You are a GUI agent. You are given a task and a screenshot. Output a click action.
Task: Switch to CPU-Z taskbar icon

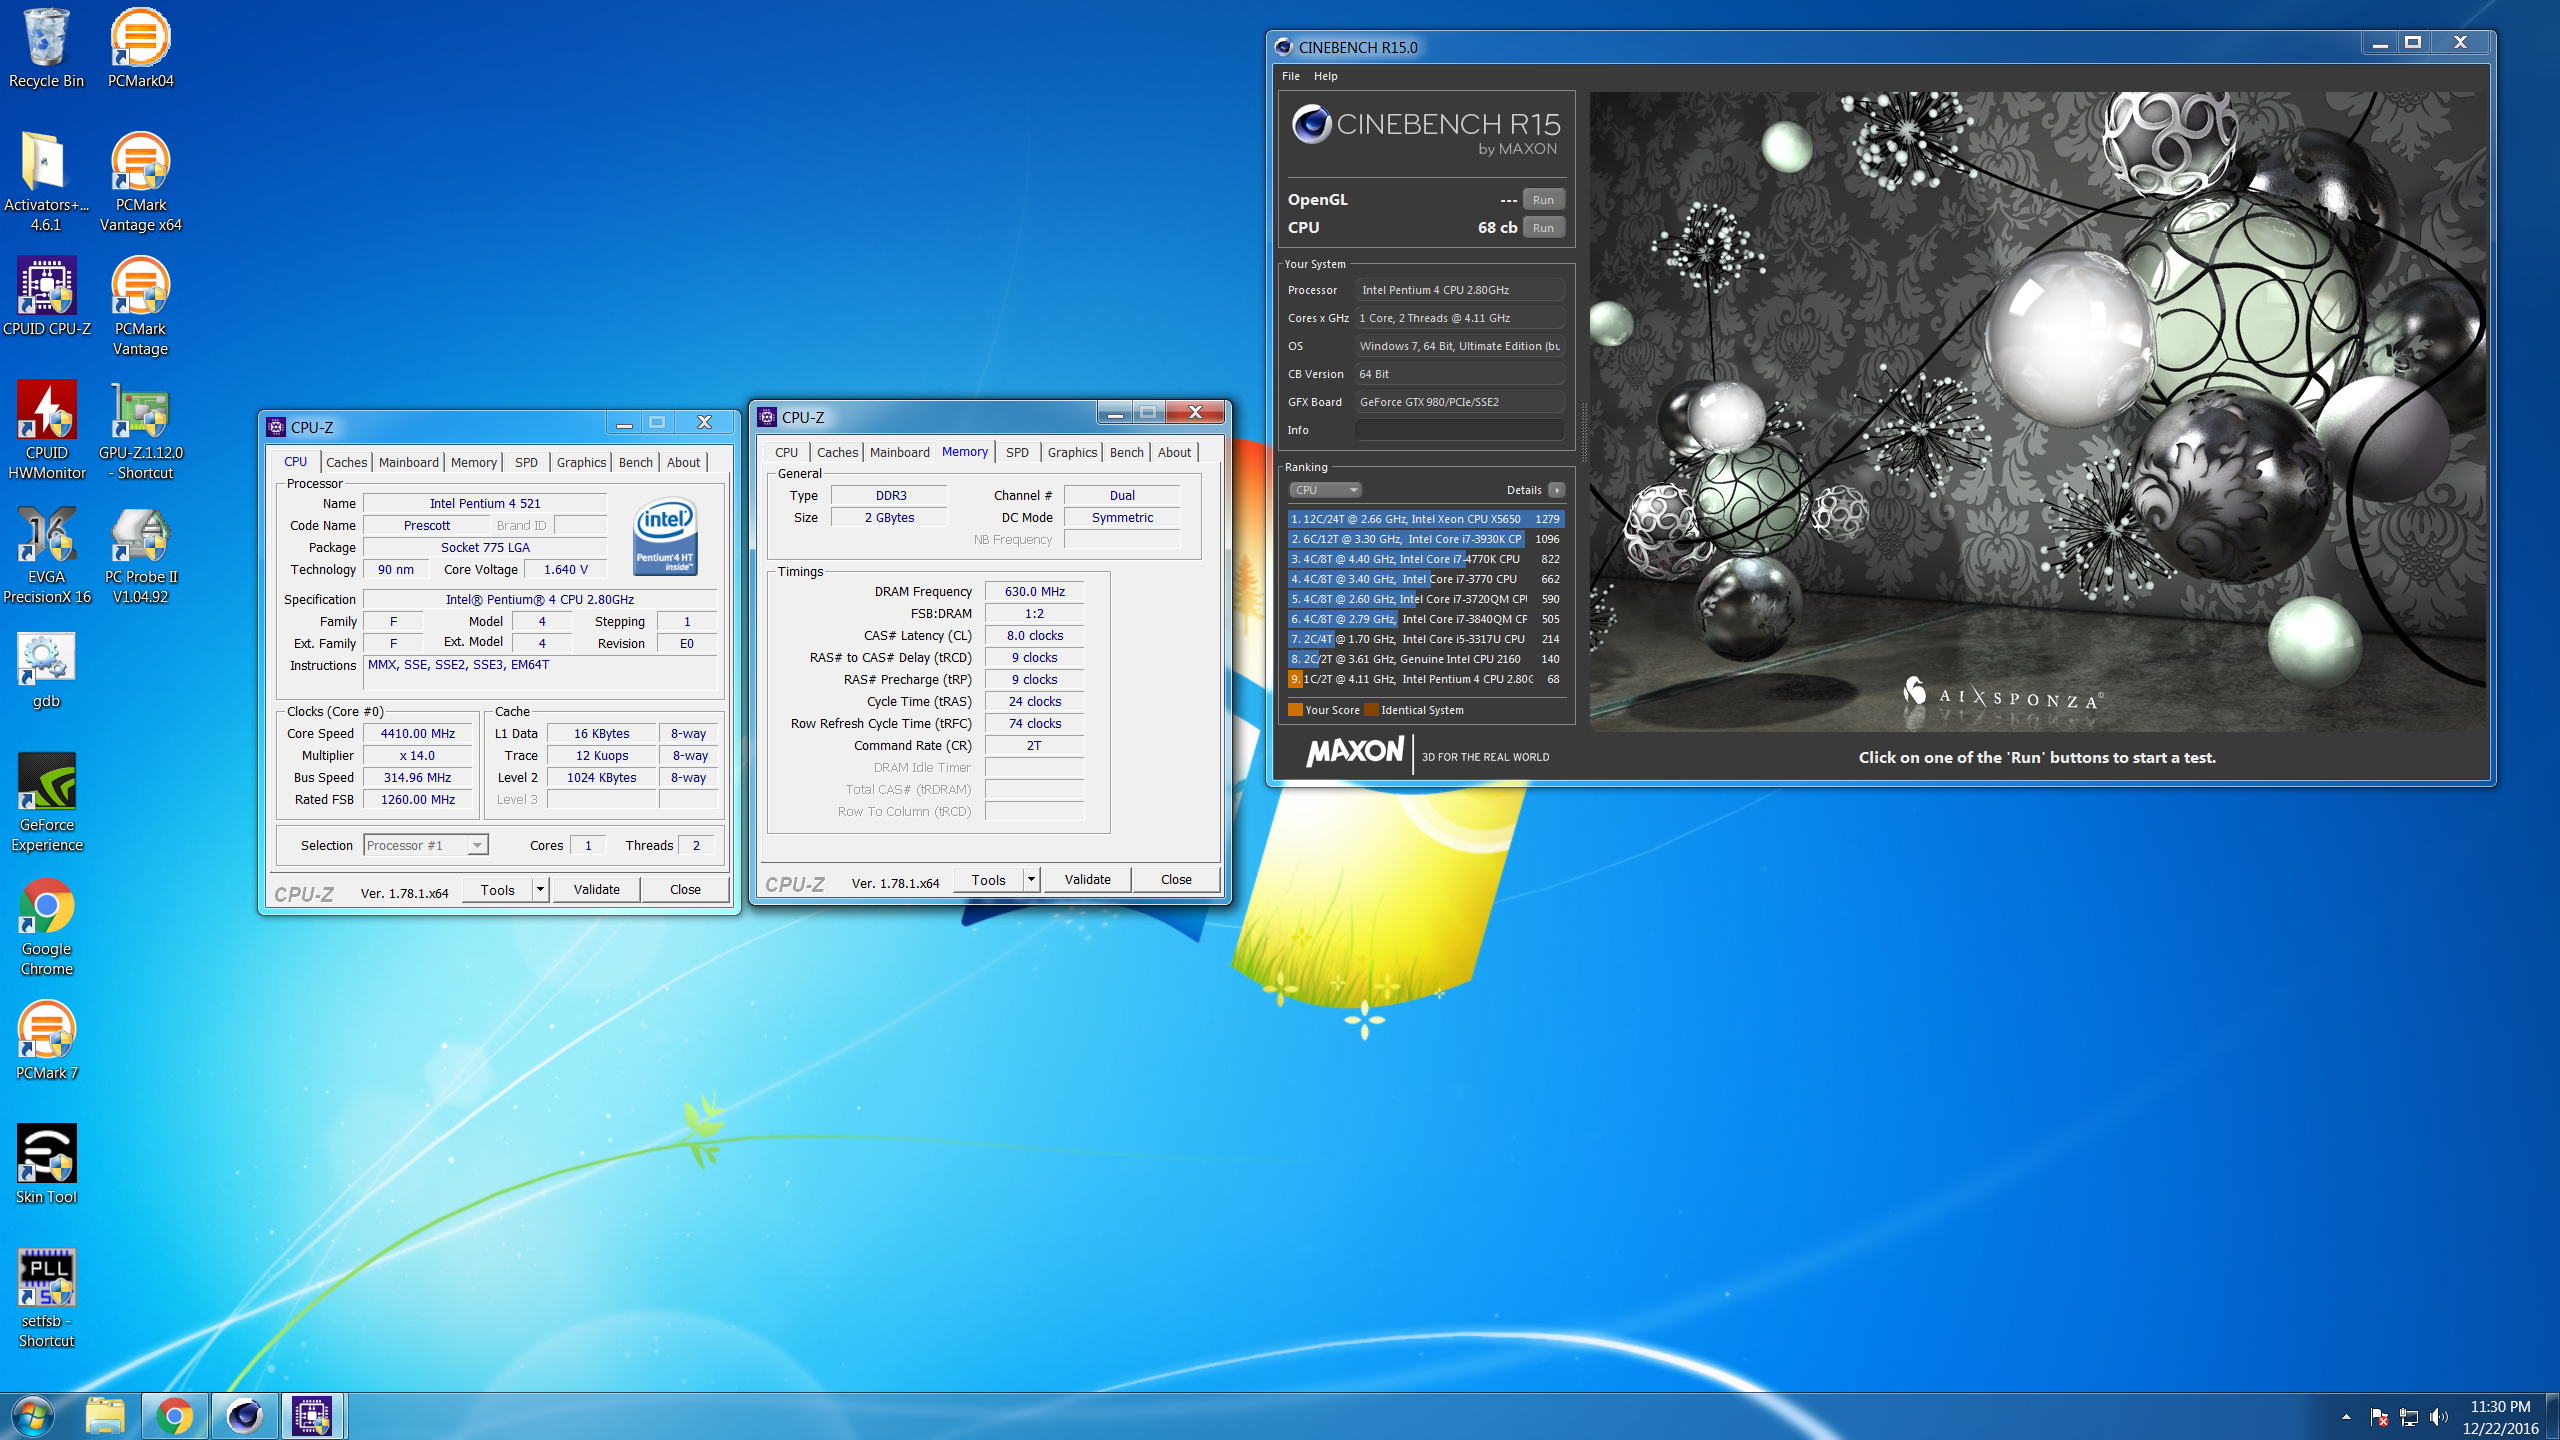click(312, 1416)
